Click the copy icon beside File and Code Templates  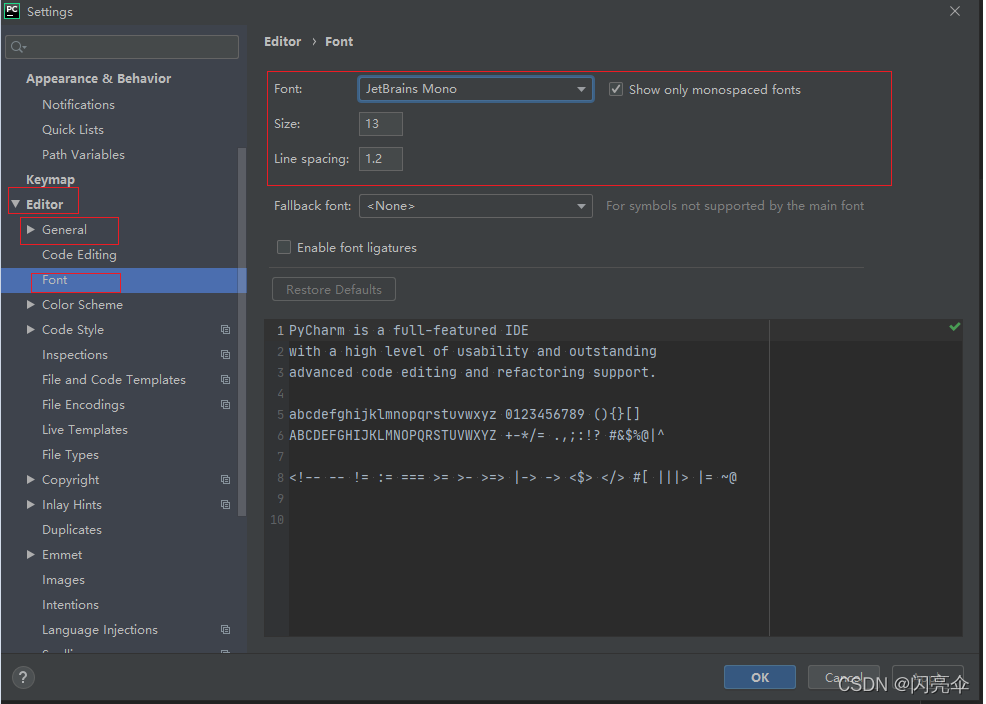click(x=225, y=380)
